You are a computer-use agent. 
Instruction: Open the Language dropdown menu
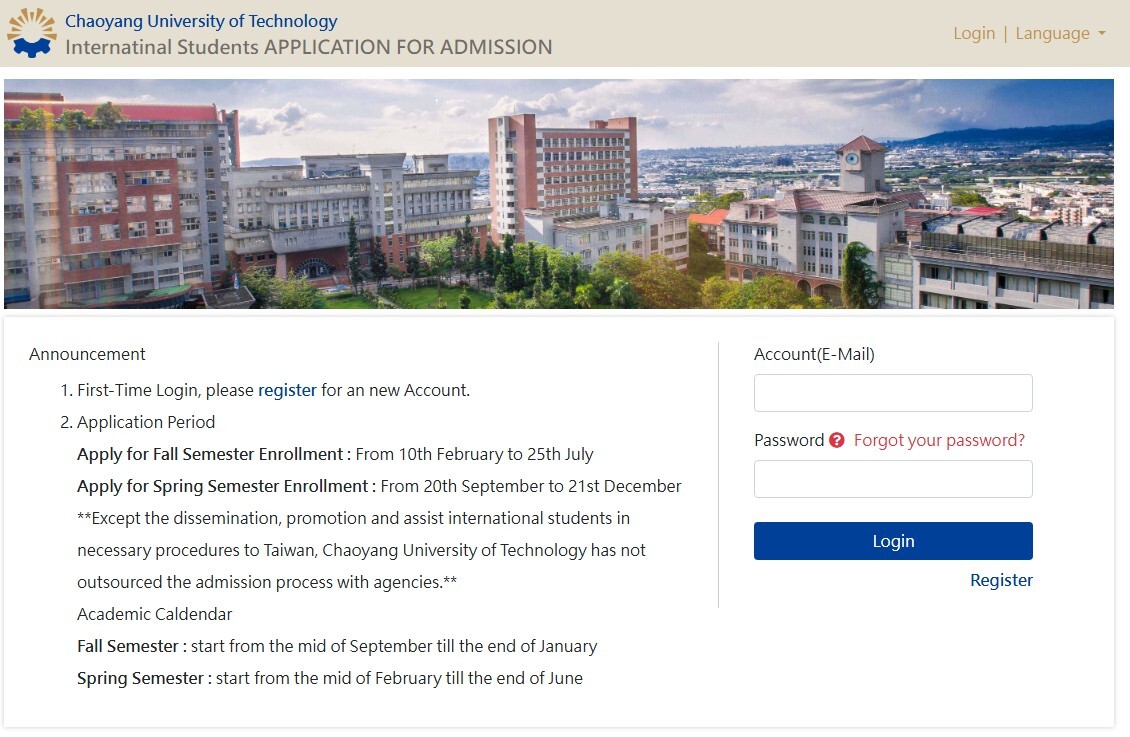tap(1060, 33)
